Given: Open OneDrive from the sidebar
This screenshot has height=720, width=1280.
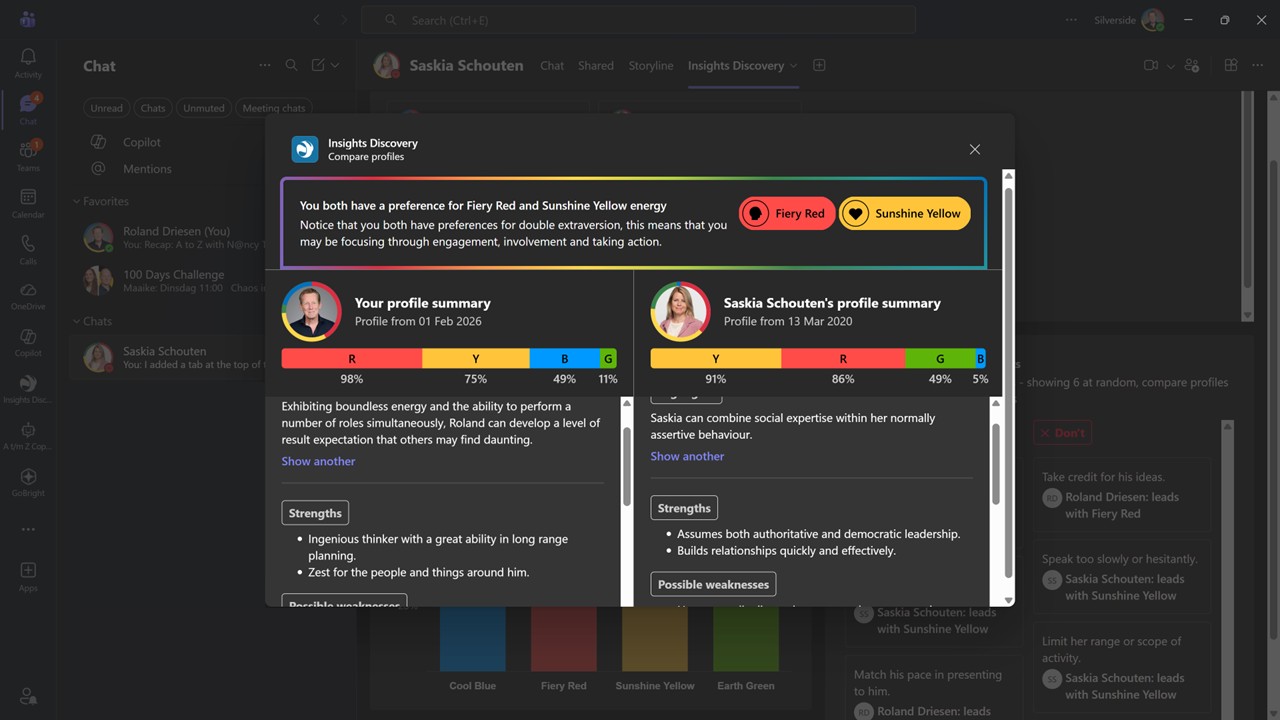Looking at the screenshot, I should (x=28, y=294).
